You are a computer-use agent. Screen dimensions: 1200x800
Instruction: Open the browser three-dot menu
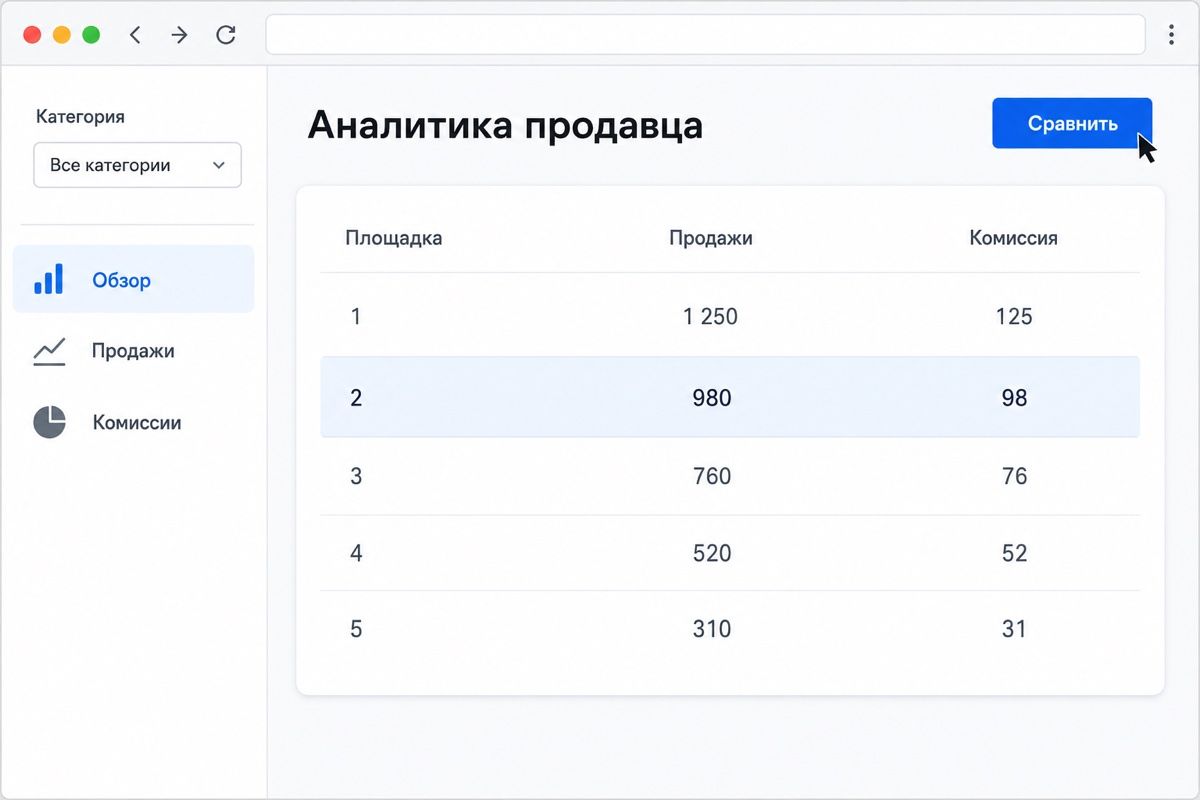point(1171,35)
